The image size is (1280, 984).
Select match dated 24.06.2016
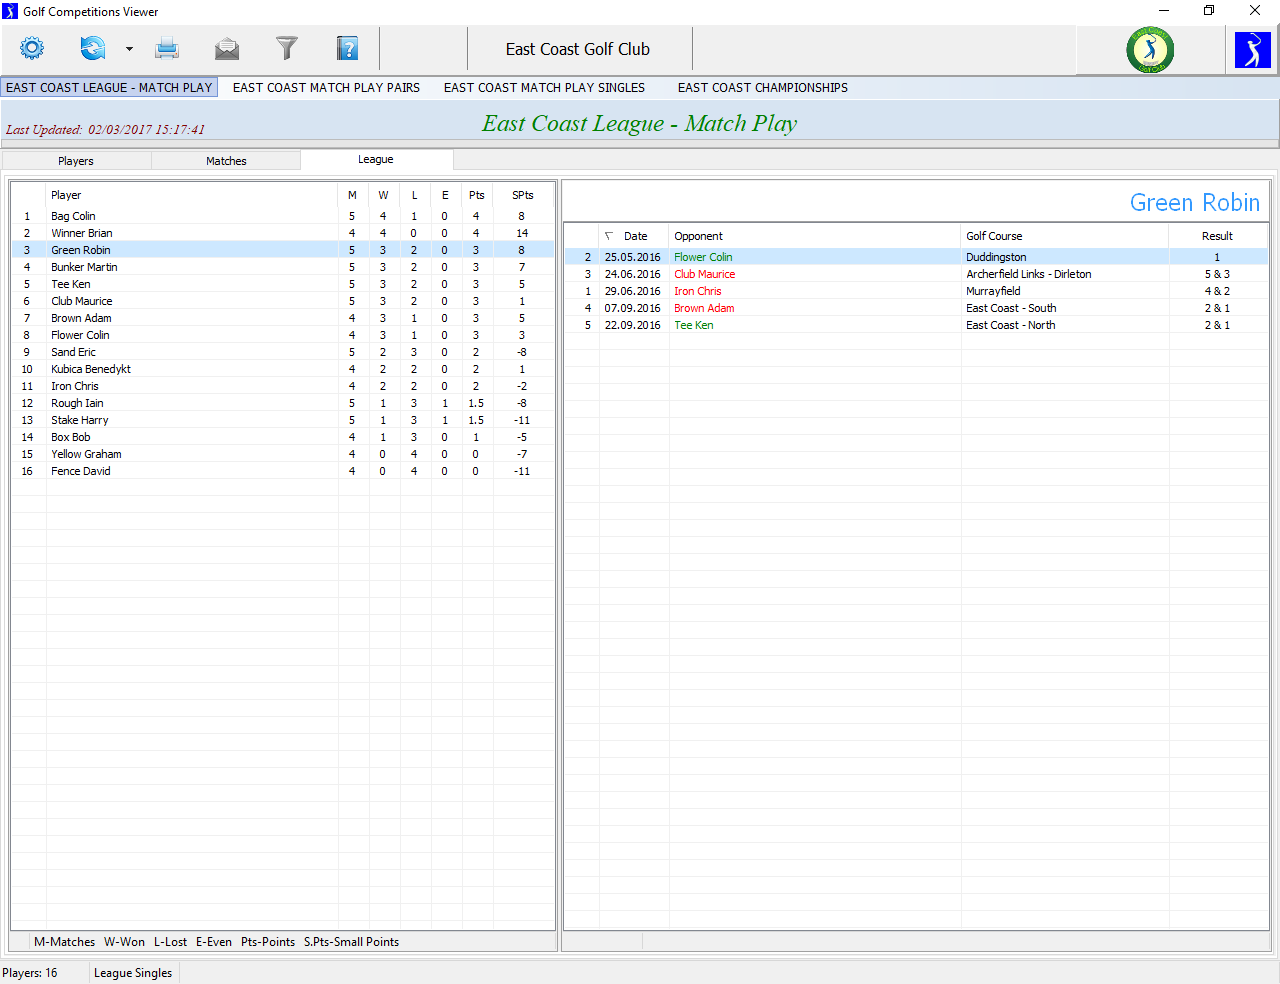pos(632,274)
